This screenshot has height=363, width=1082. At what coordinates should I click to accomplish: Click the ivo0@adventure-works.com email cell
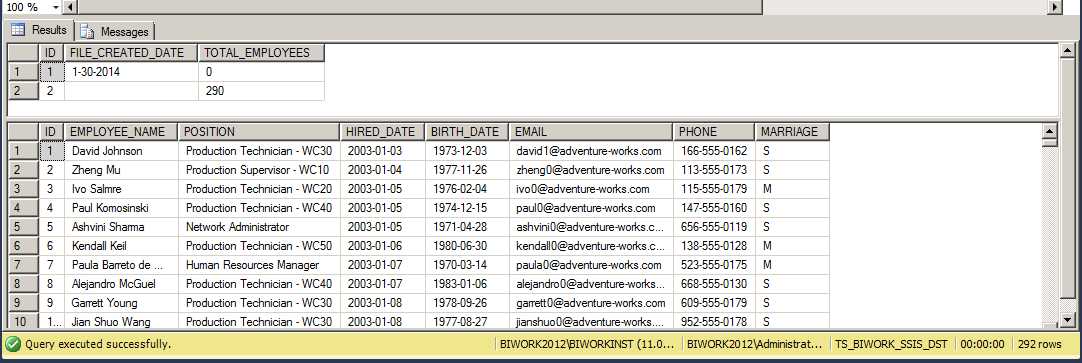click(x=591, y=189)
